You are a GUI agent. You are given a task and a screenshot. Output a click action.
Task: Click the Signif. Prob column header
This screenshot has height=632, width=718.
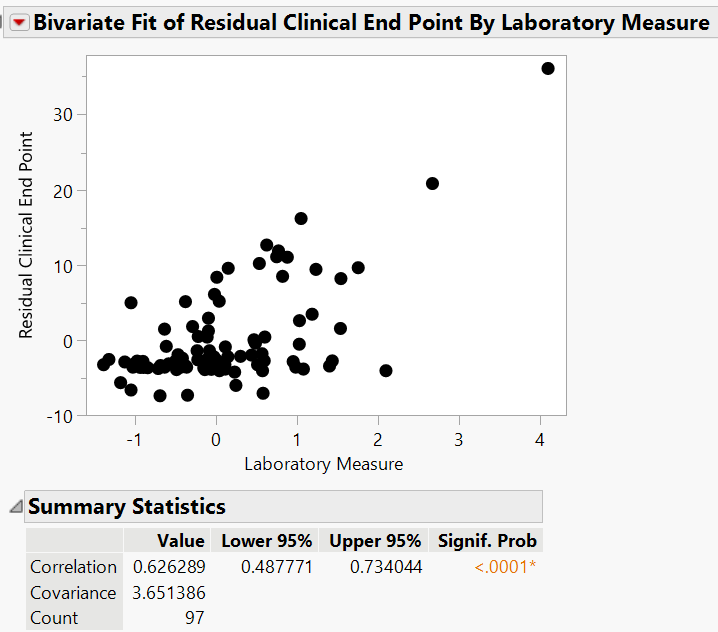[x=487, y=541]
